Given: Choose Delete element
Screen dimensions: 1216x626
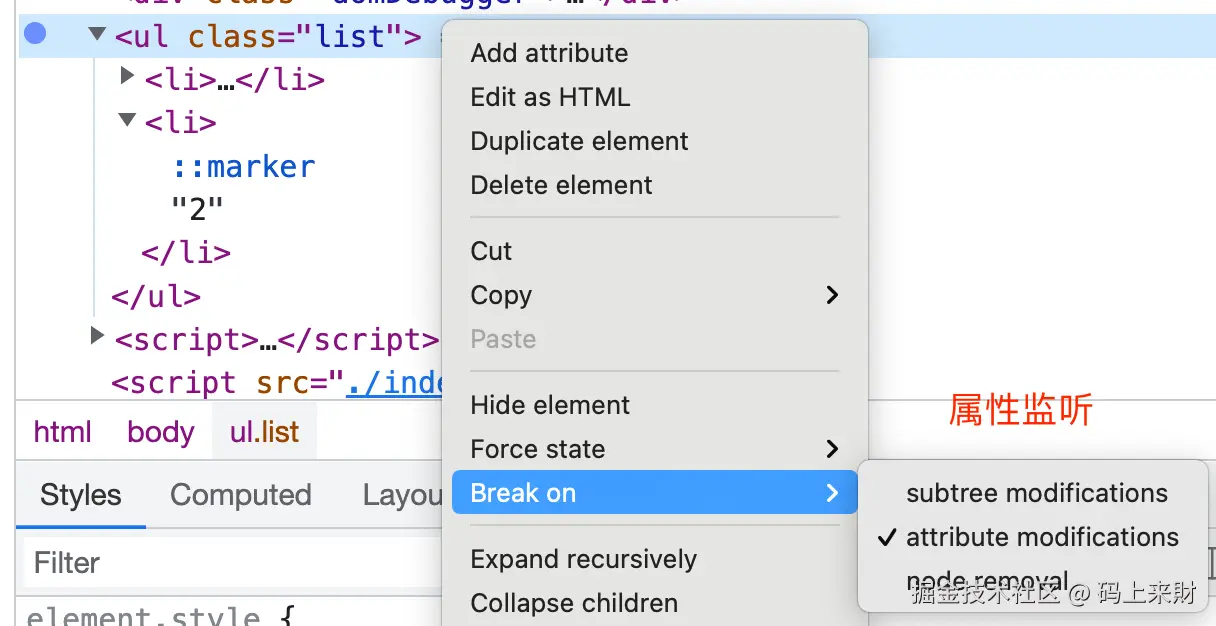Looking at the screenshot, I should click(561, 185).
